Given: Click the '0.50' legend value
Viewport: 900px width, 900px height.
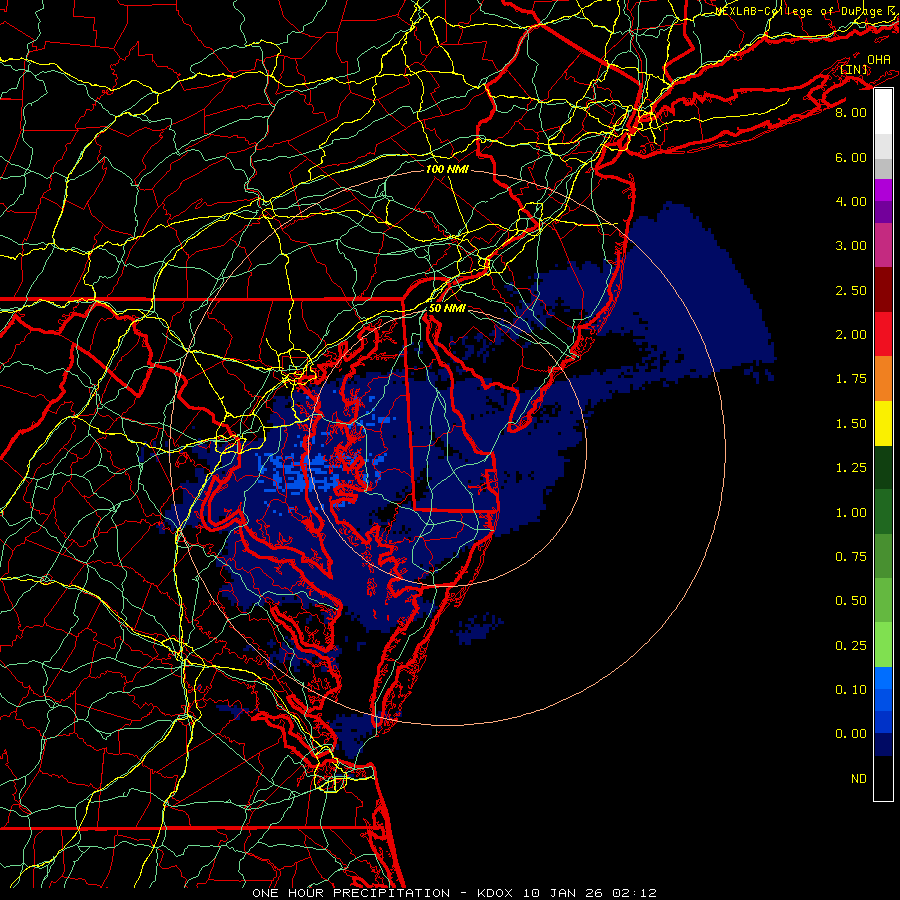Looking at the screenshot, I should tap(851, 601).
